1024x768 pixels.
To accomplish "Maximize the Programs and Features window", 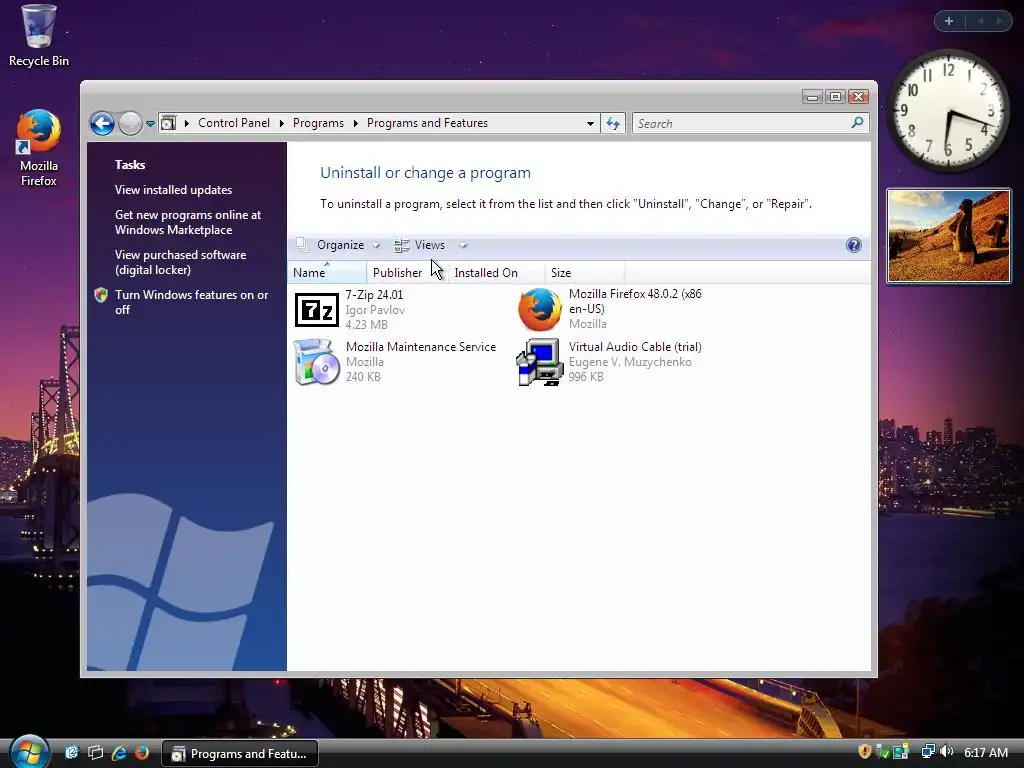I will pyautogui.click(x=835, y=97).
